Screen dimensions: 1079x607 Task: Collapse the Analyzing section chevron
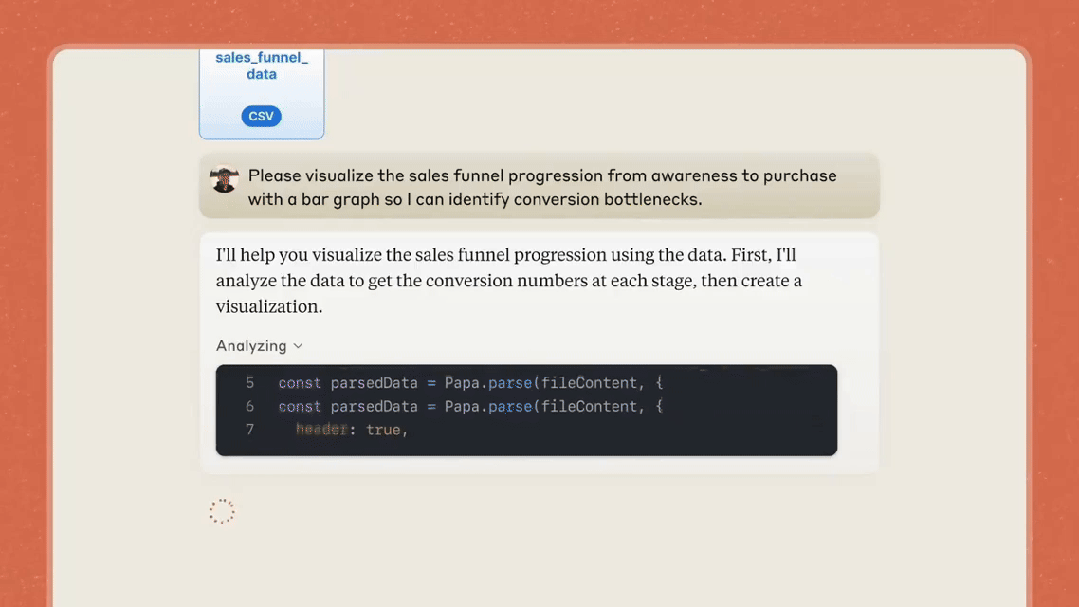pos(298,346)
